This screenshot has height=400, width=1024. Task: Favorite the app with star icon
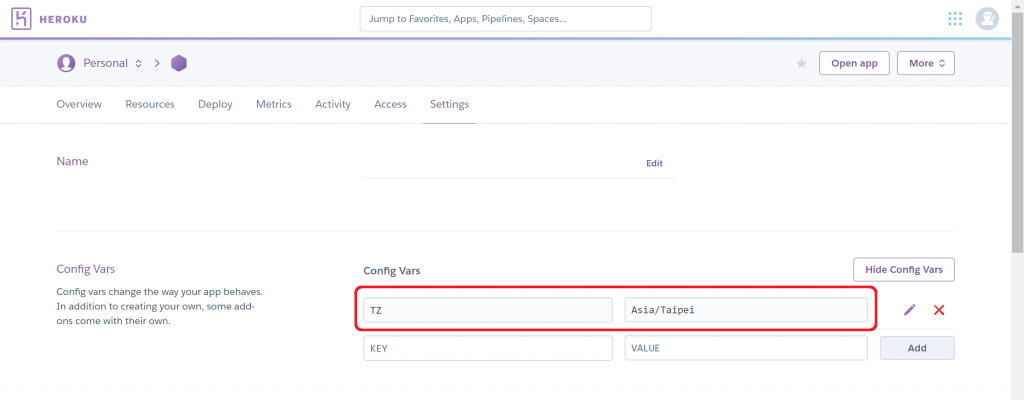point(801,63)
